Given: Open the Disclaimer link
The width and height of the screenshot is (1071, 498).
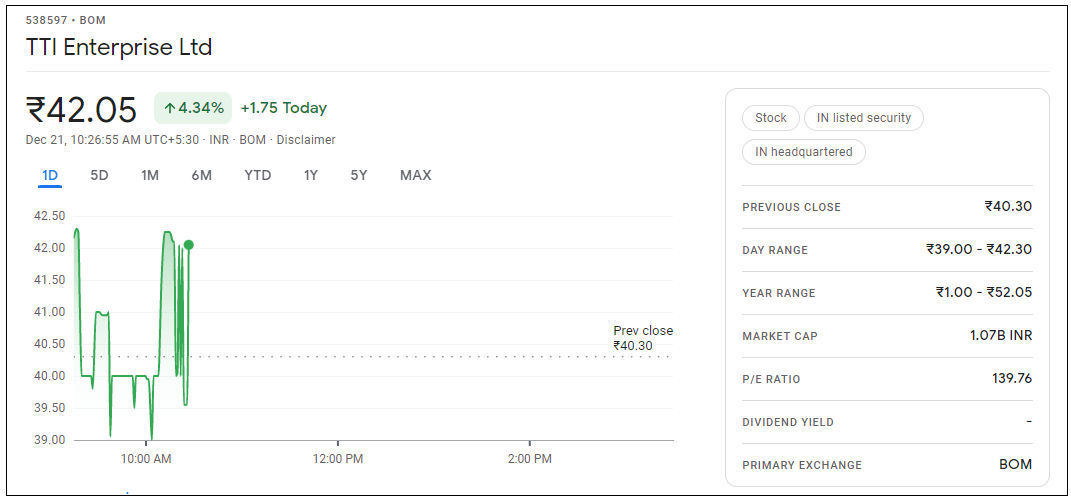Looking at the screenshot, I should coord(306,140).
